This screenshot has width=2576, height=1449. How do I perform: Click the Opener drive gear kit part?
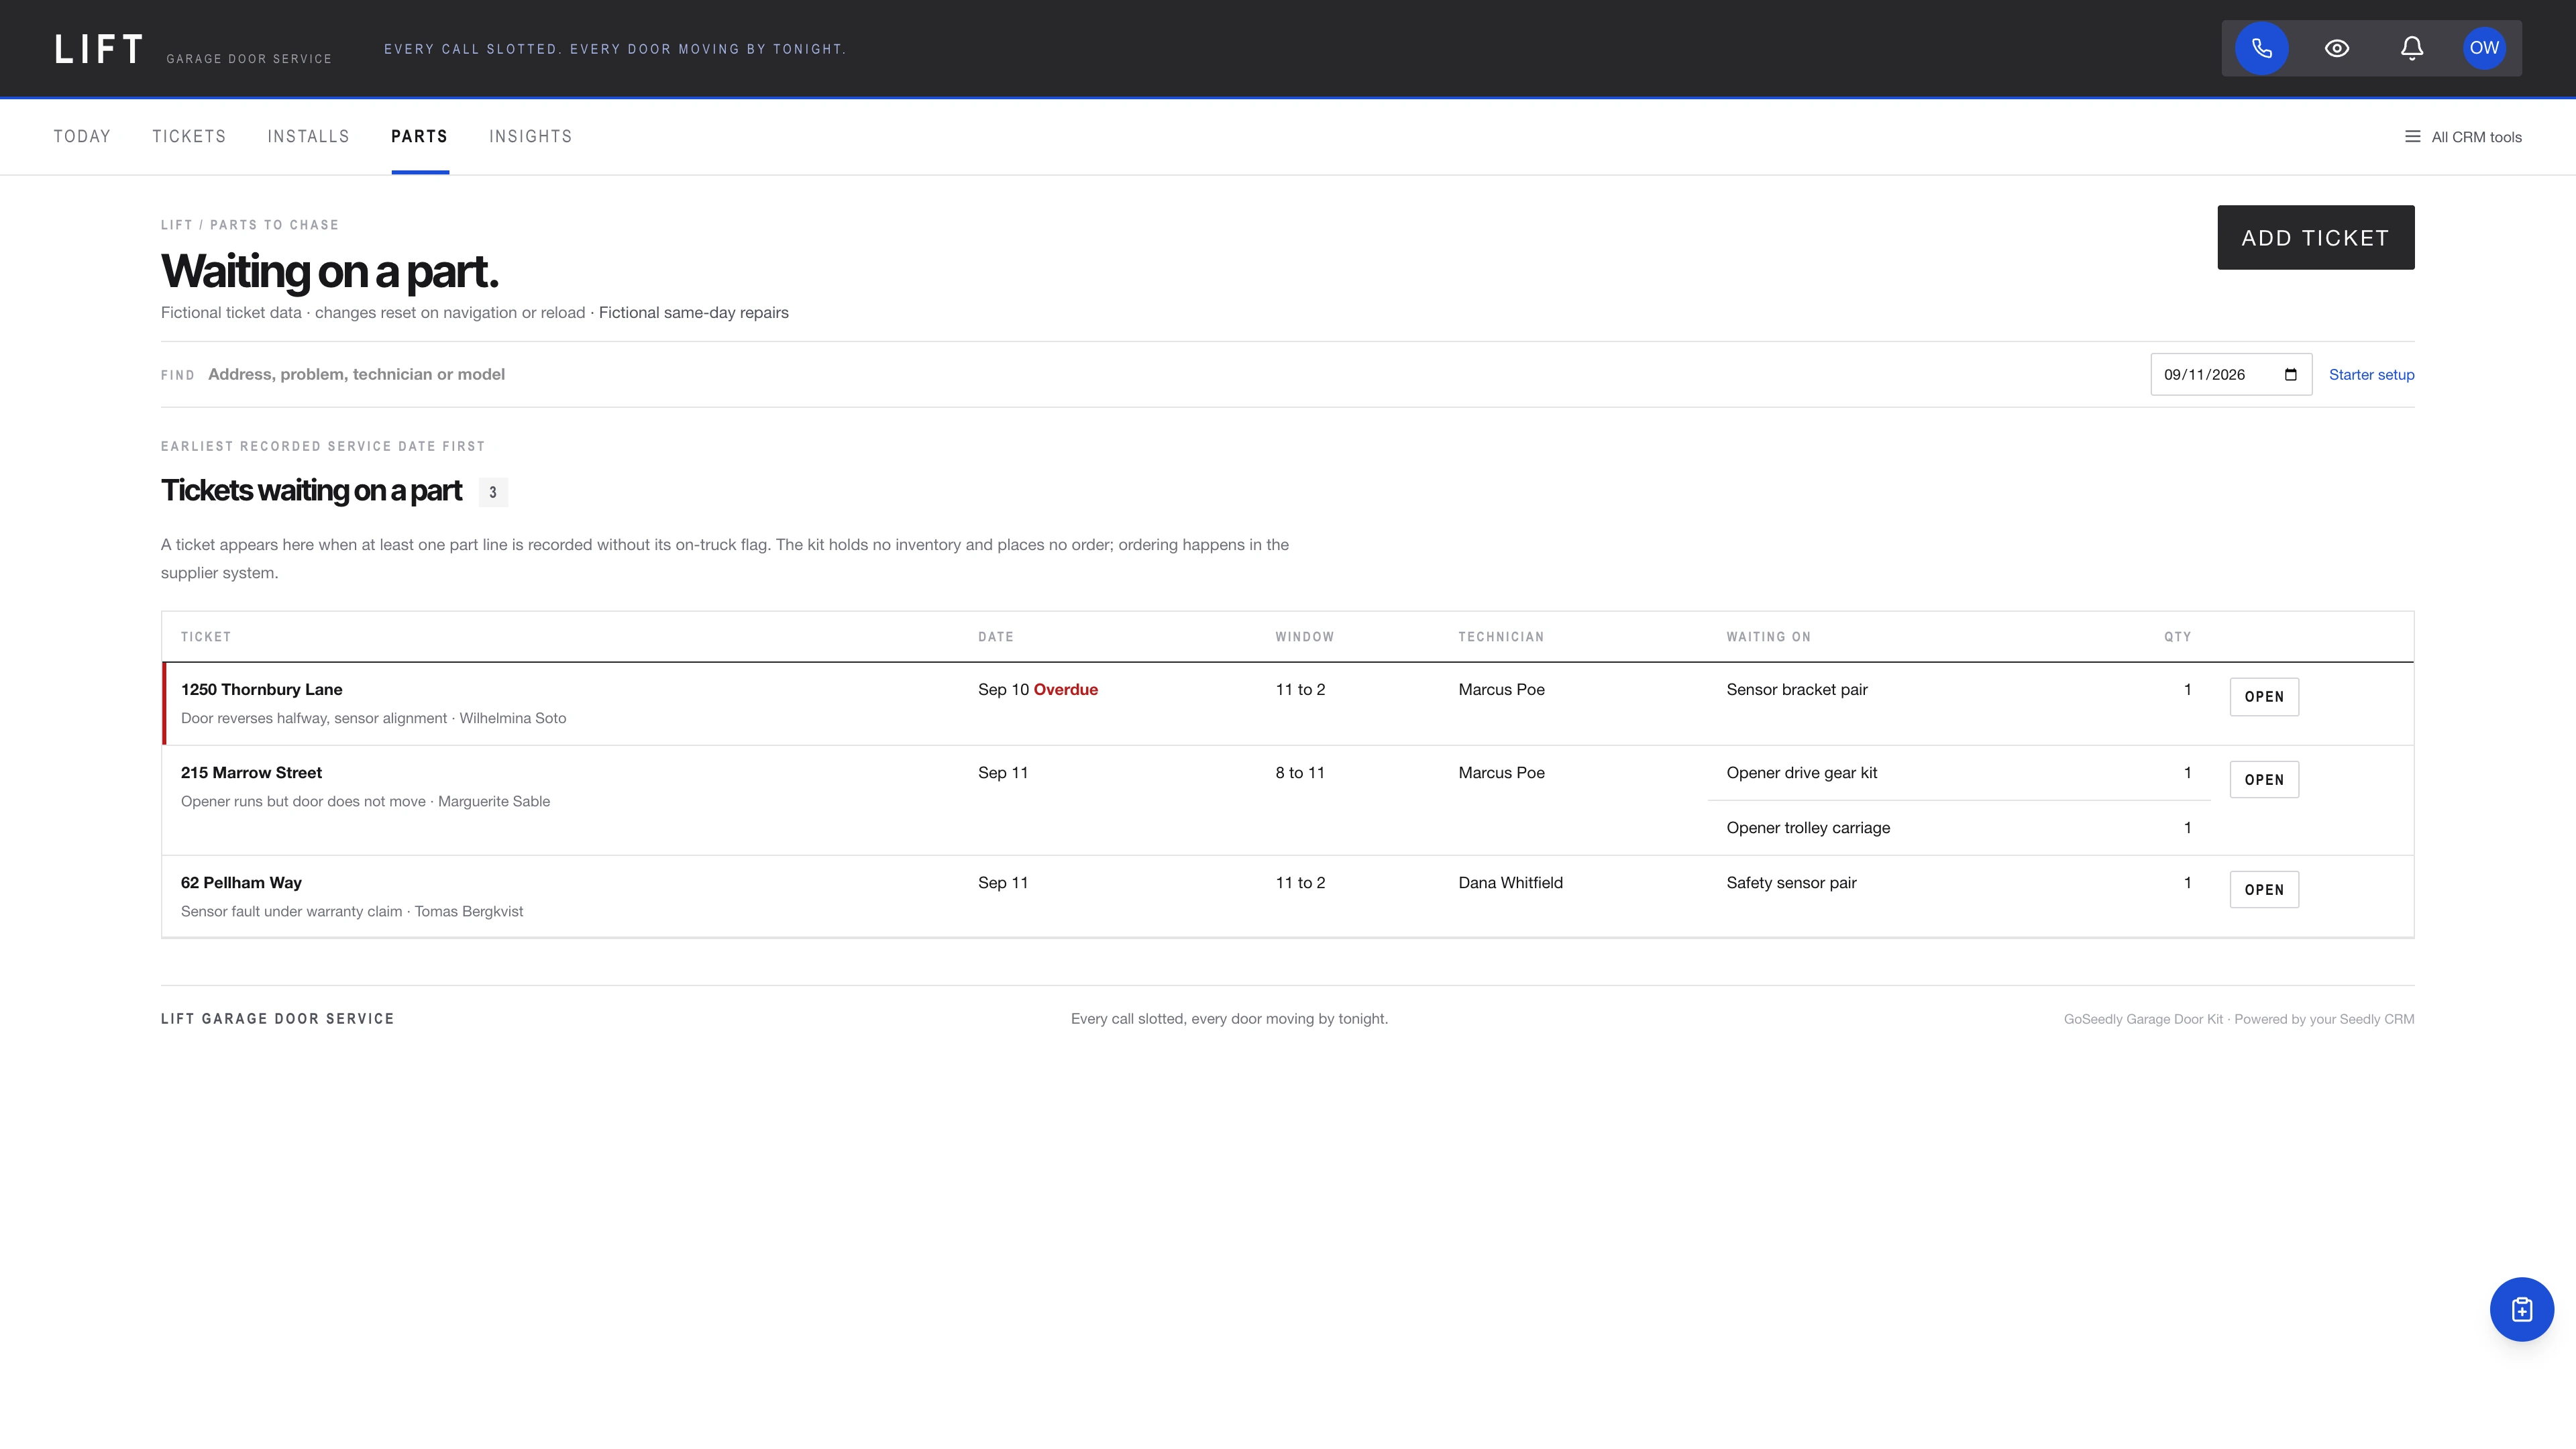tap(1801, 773)
